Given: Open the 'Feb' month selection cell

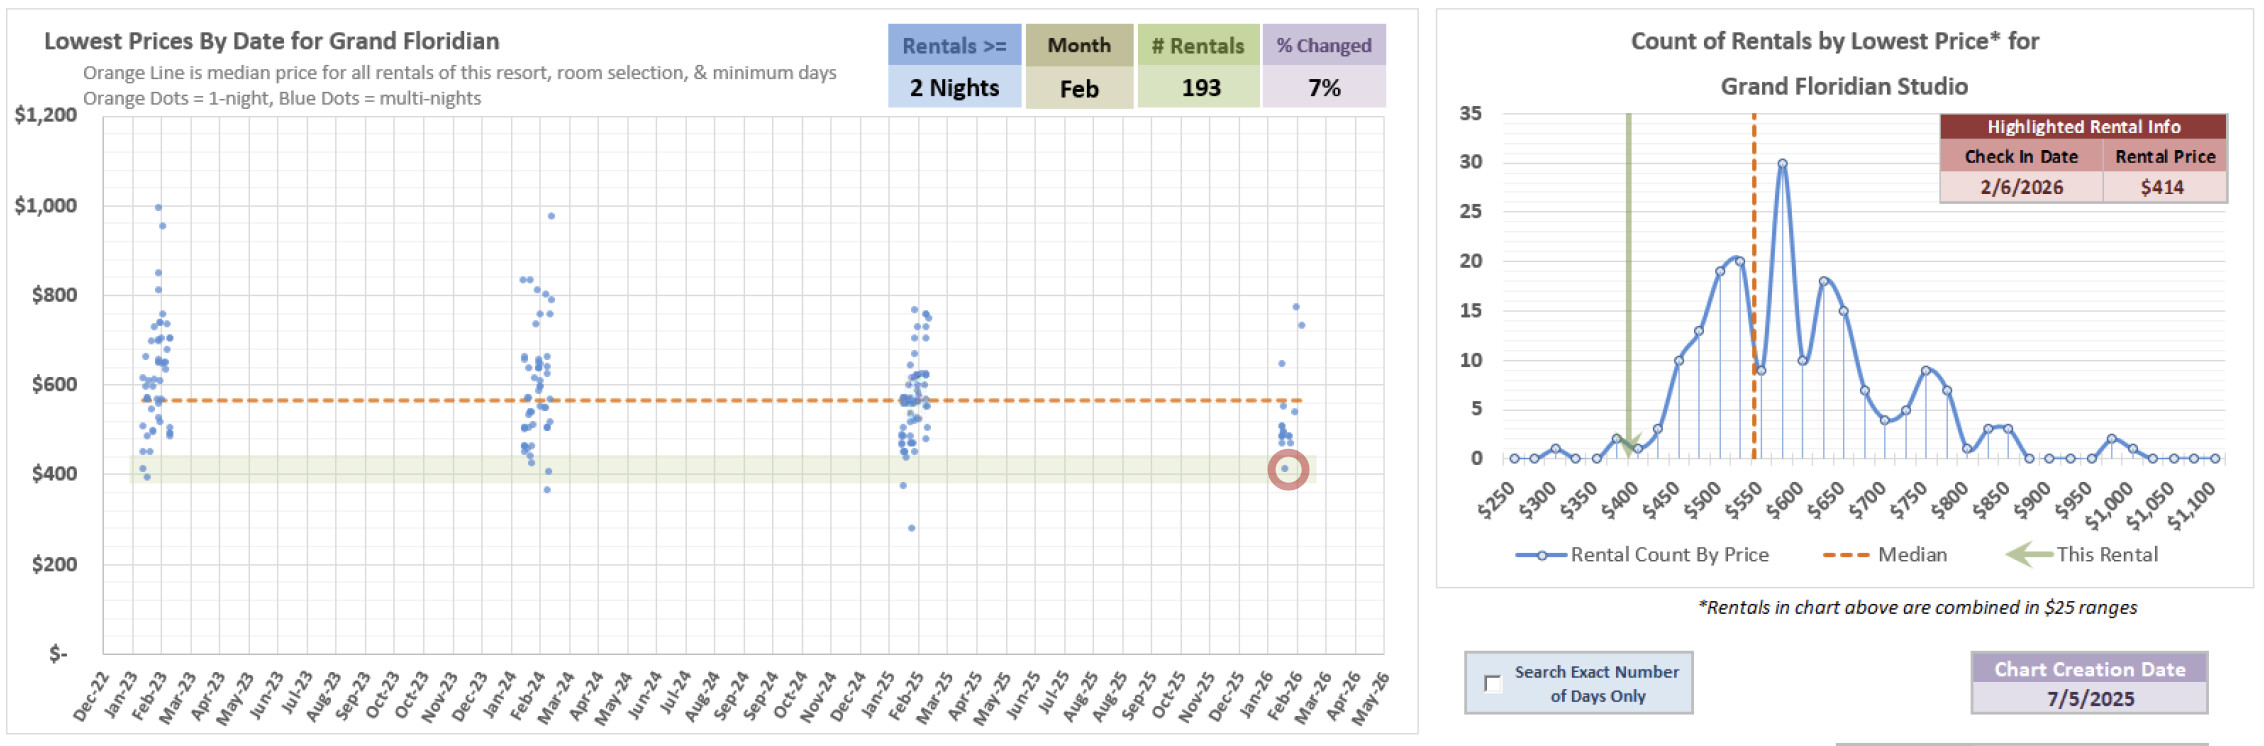Looking at the screenshot, I should click(x=1079, y=88).
